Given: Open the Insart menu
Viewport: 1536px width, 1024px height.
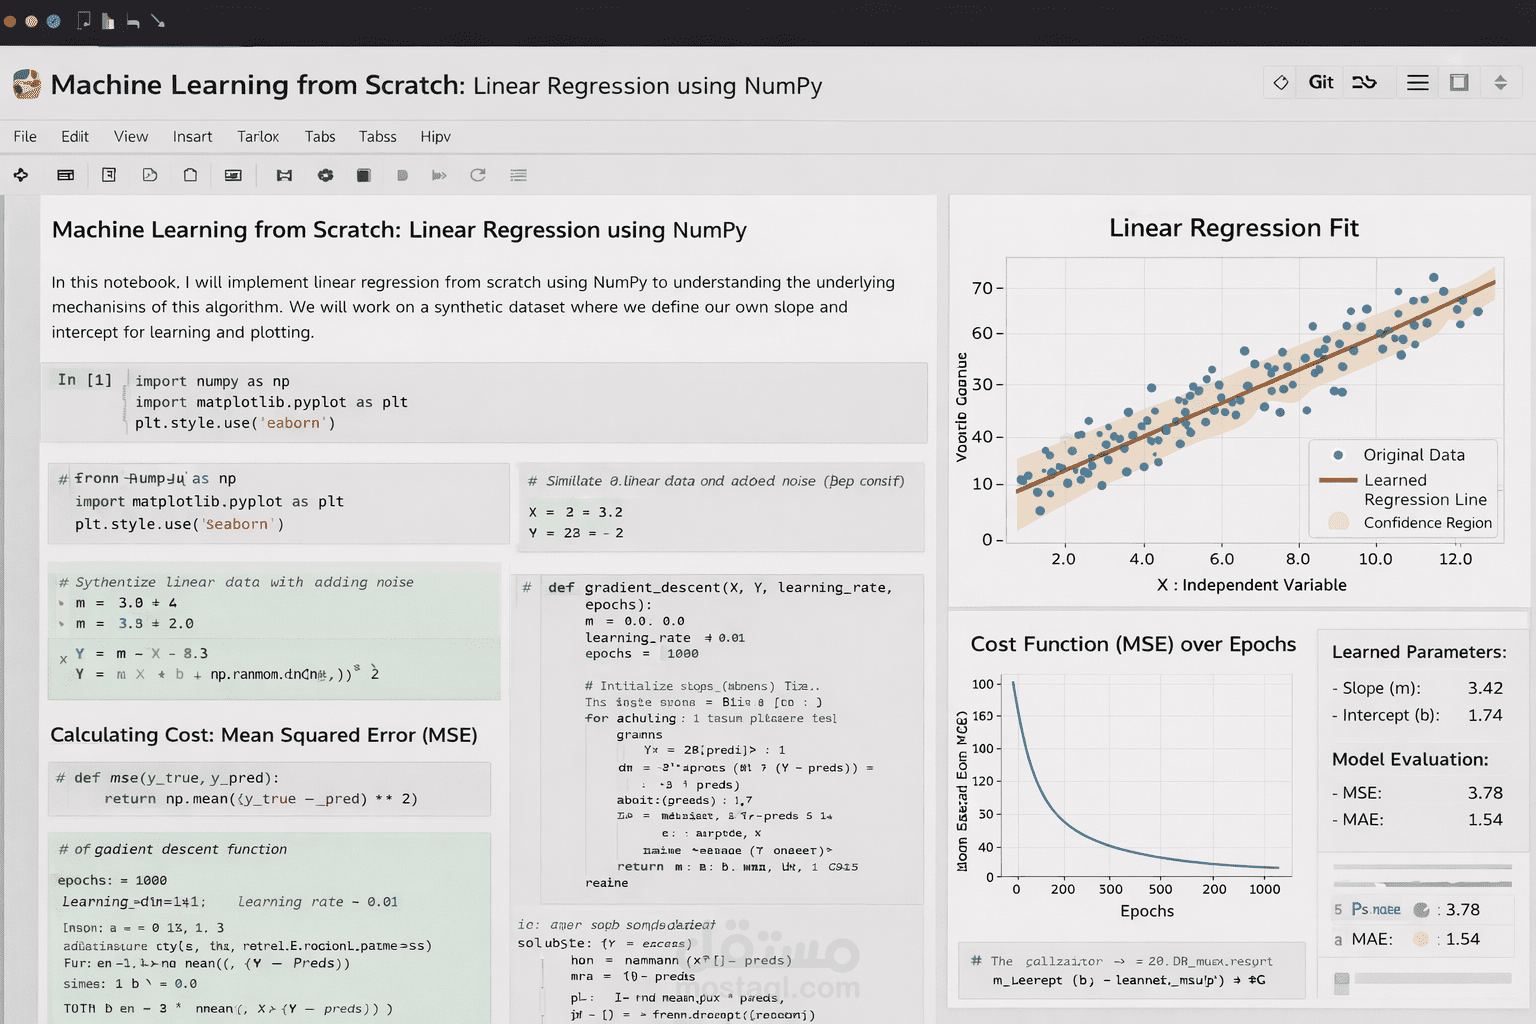Looking at the screenshot, I should (192, 136).
